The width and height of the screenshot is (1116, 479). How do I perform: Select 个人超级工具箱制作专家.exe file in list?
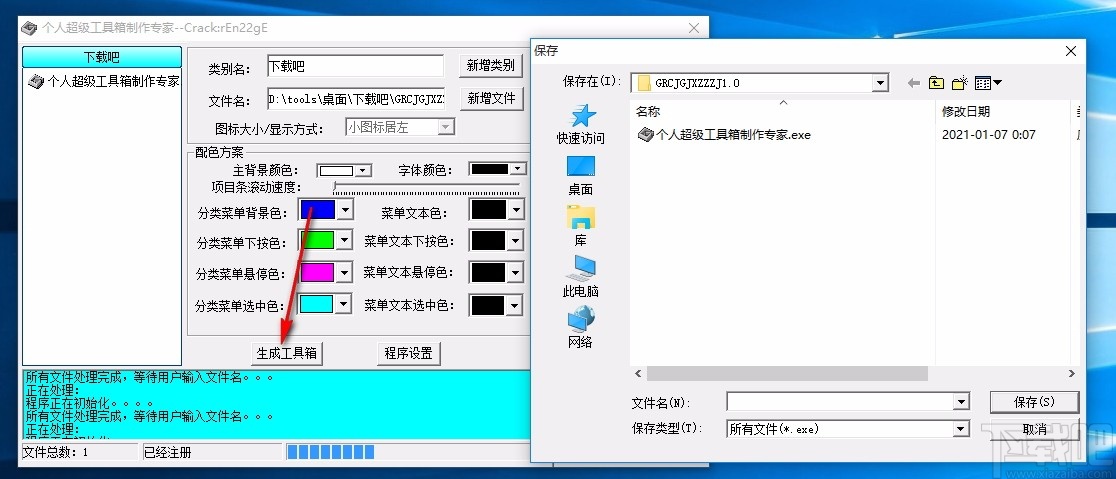pyautogui.click(x=724, y=135)
